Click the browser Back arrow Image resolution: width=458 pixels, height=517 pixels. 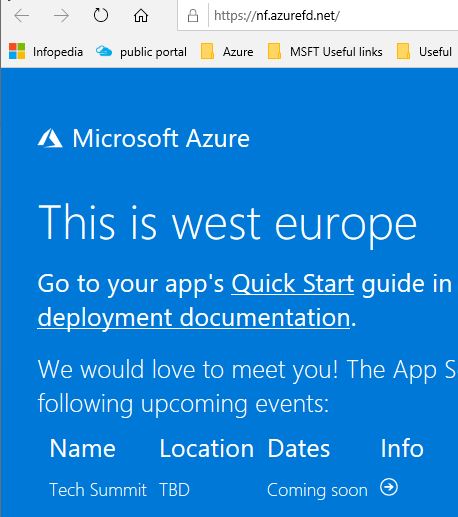click(22, 16)
